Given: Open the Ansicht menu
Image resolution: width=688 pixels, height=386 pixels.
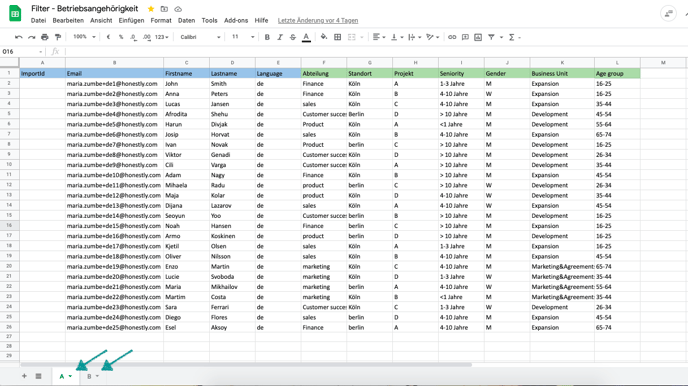Looking at the screenshot, I should (101, 21).
